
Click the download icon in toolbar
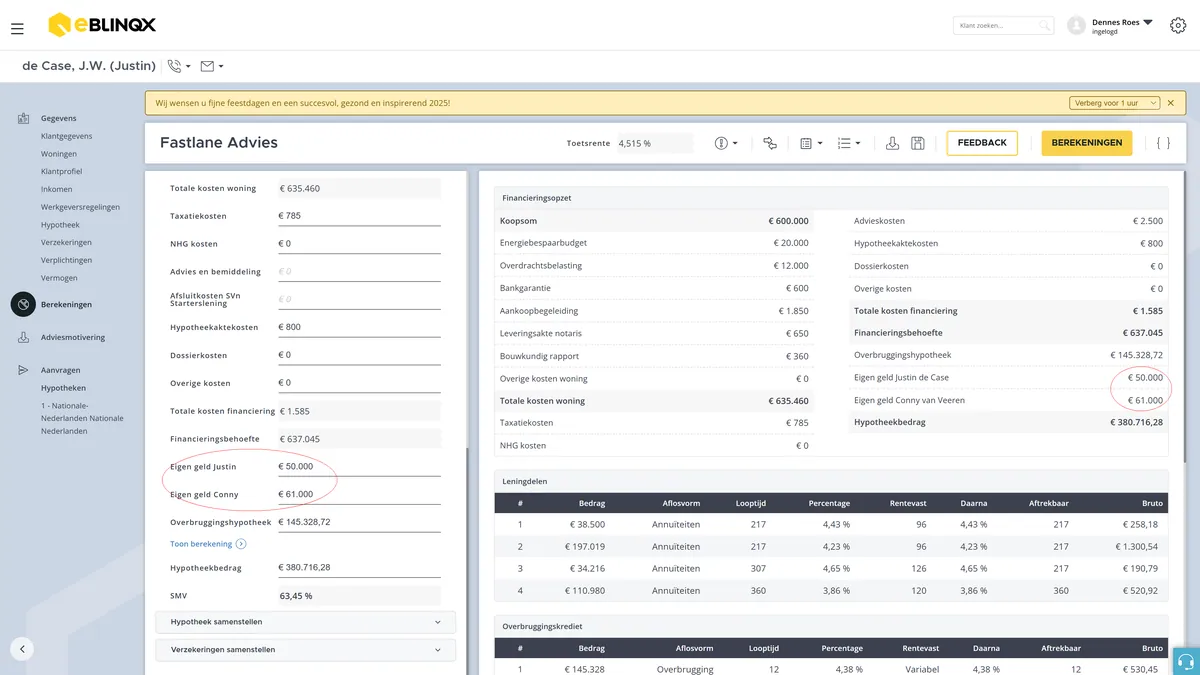(893, 143)
